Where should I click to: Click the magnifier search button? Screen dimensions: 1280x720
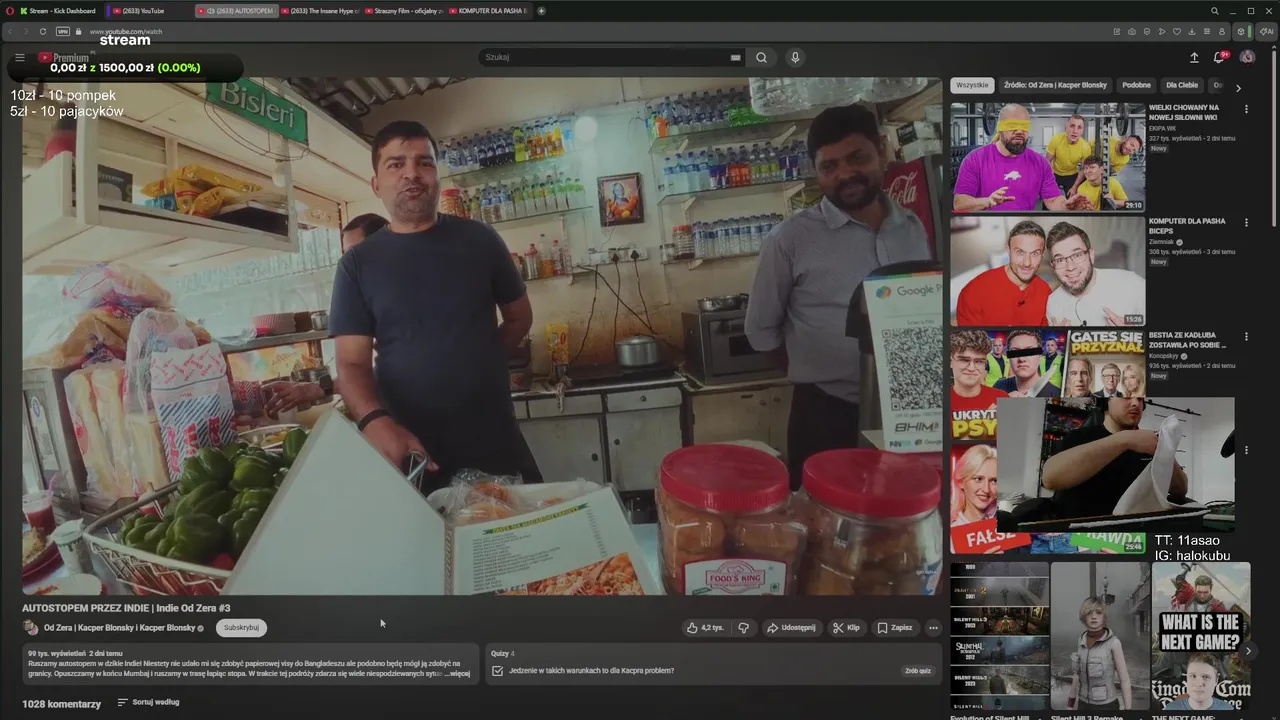[x=762, y=58]
